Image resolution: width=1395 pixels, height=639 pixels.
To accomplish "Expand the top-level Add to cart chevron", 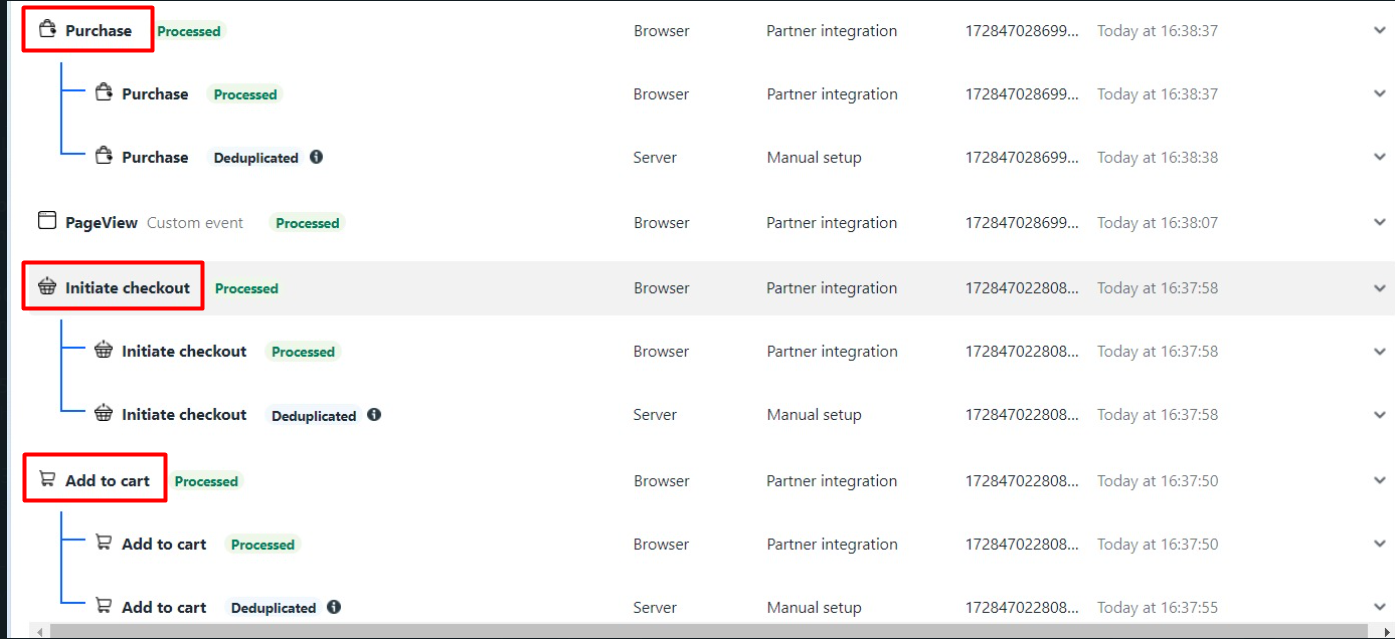I will tap(1380, 481).
